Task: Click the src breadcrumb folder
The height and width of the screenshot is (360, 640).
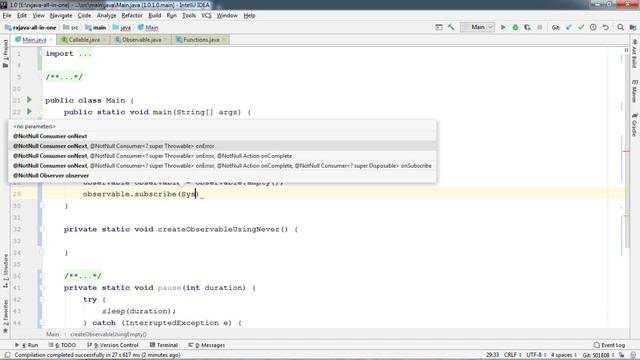Action: (70, 27)
